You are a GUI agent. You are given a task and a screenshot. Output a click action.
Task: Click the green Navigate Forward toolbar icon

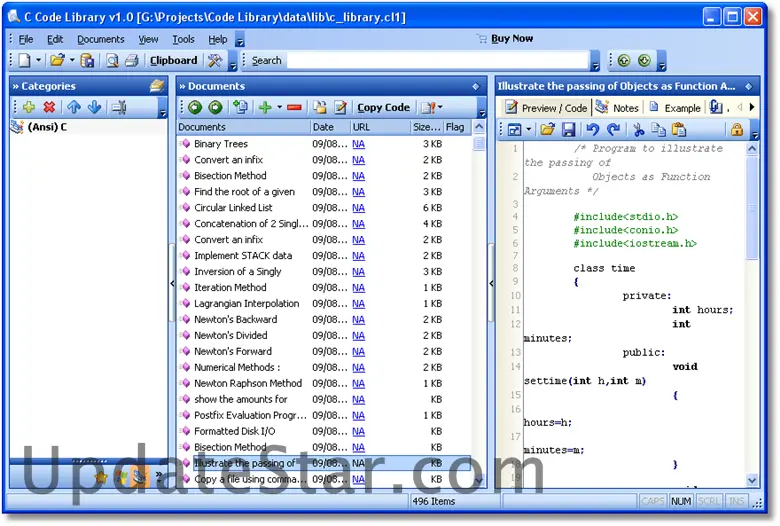coord(644,60)
